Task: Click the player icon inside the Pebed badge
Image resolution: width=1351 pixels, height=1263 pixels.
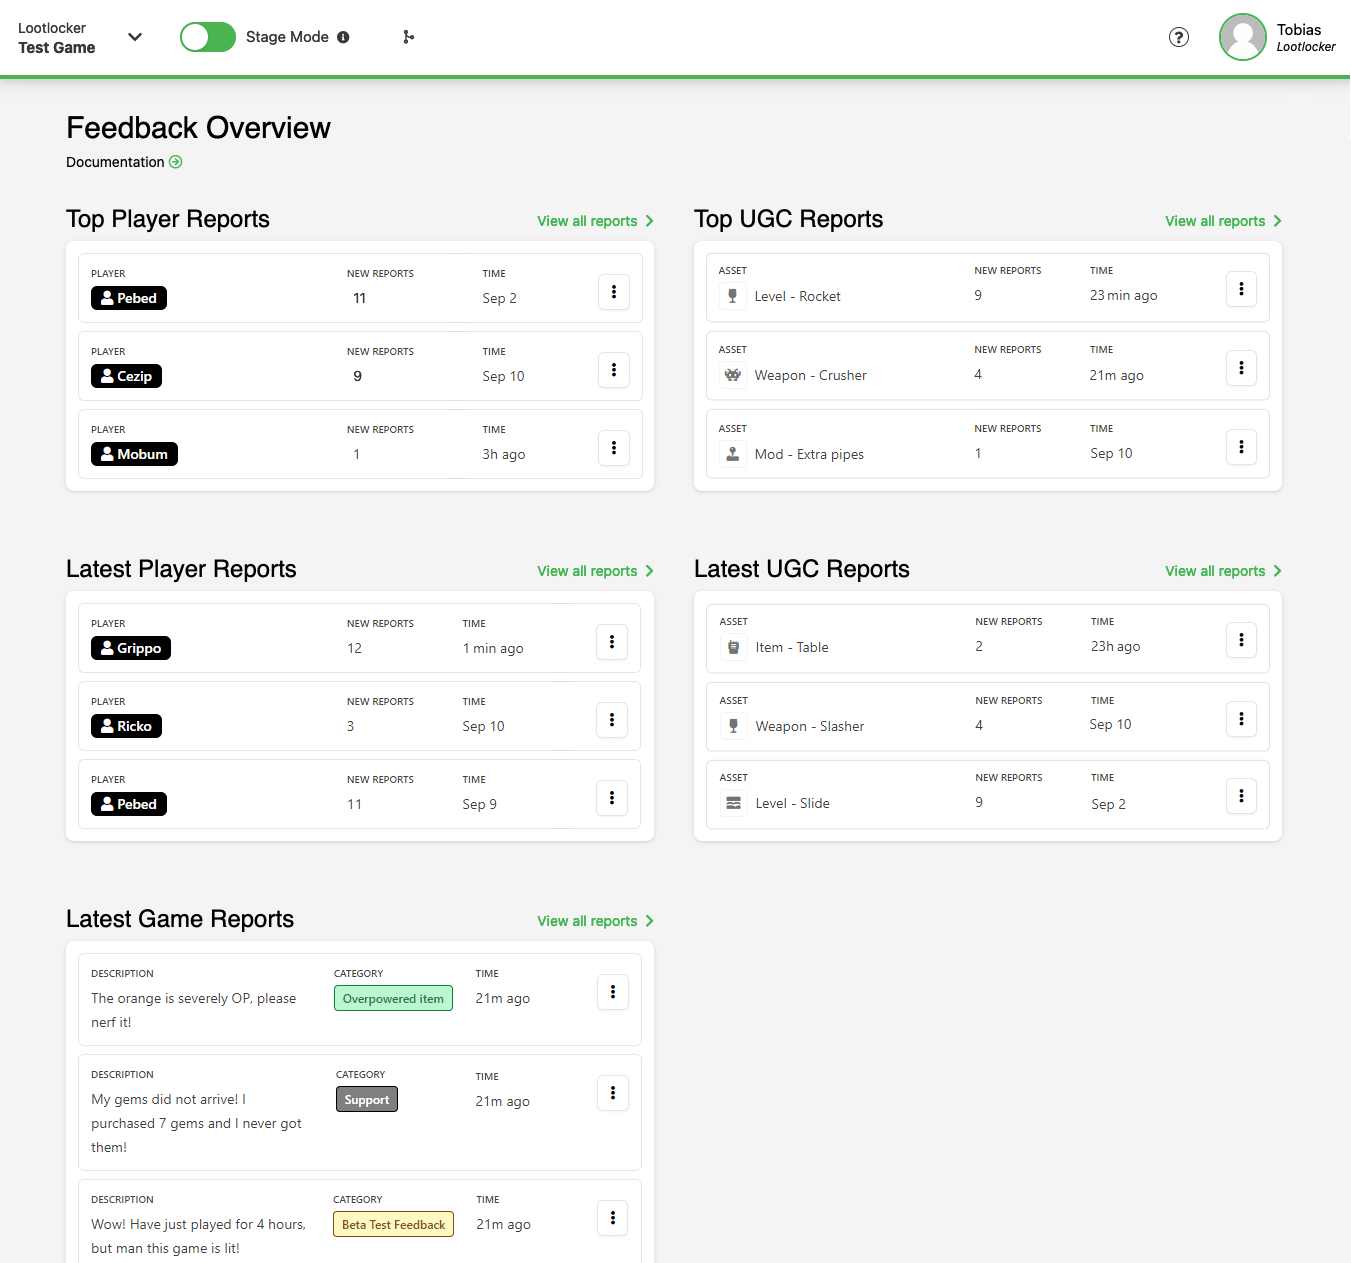Action: tap(107, 297)
